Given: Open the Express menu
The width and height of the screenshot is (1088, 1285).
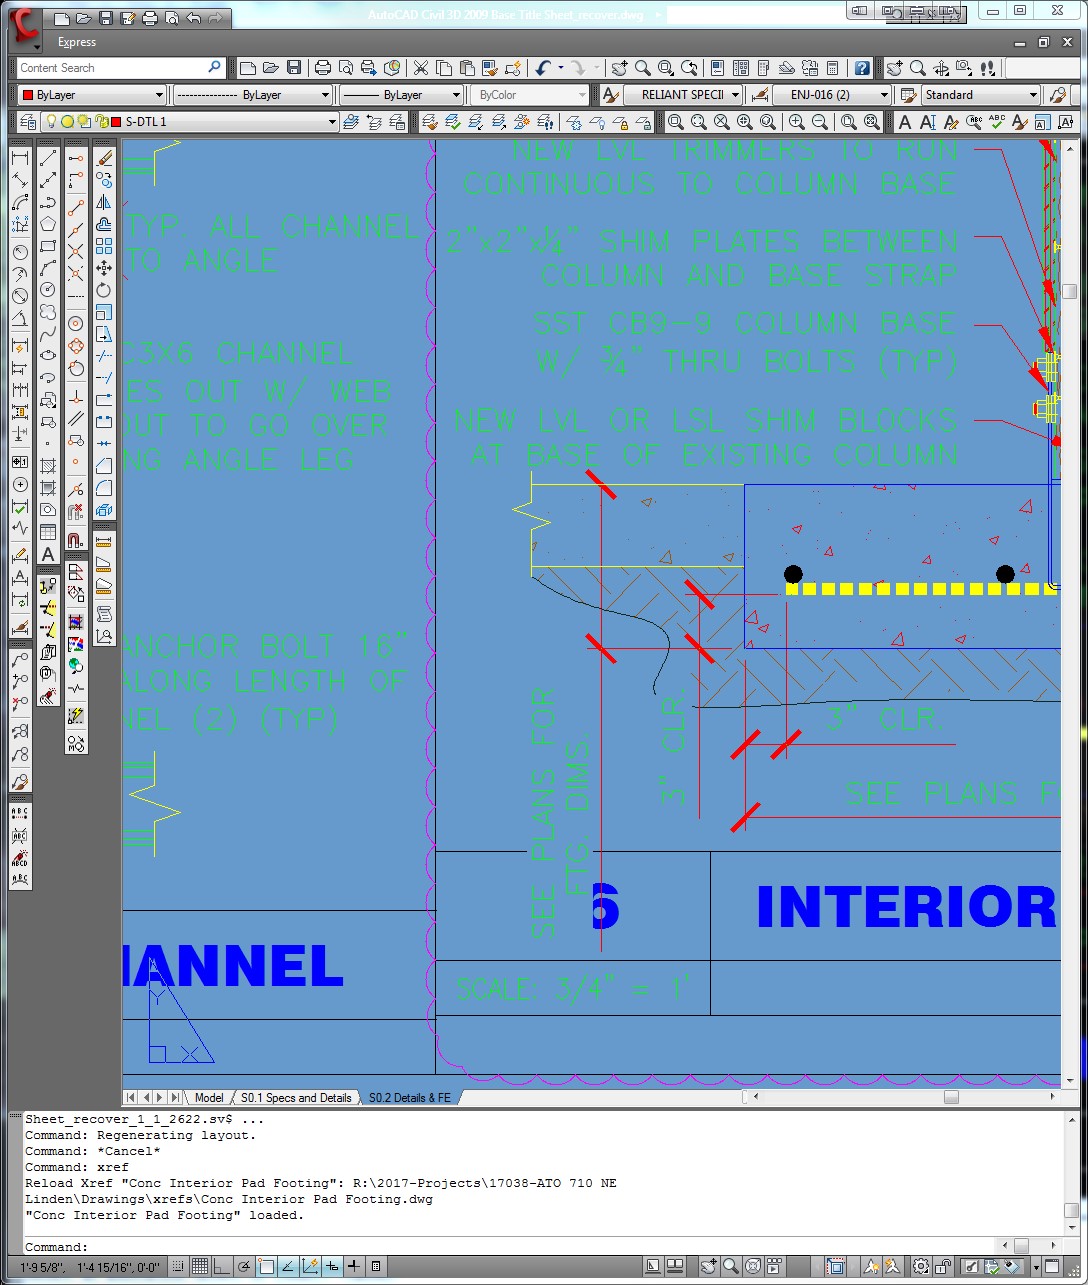Looking at the screenshot, I should 77,42.
